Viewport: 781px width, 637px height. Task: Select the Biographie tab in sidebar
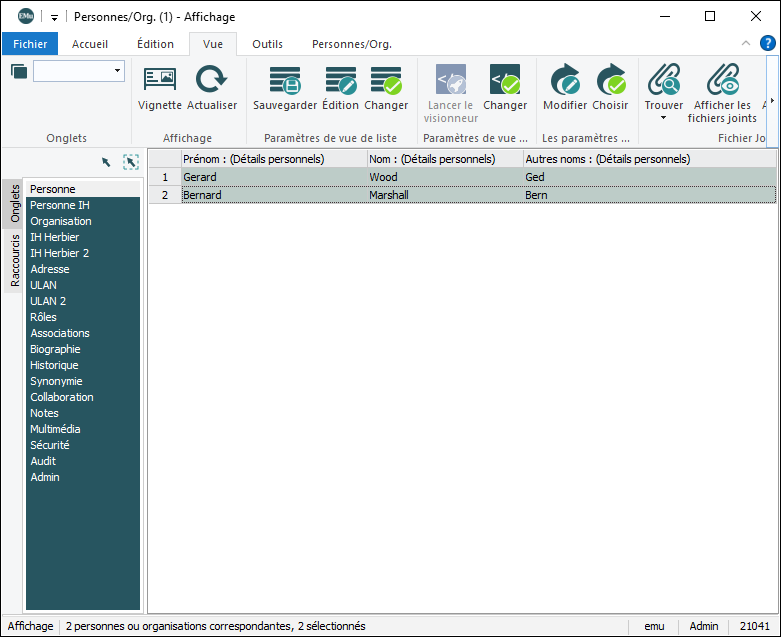coord(55,349)
